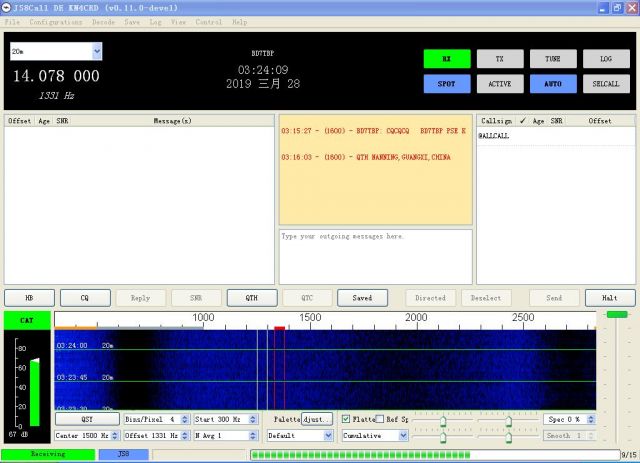Click the JS8 mode status label
Image resolution: width=640 pixels, height=463 pixels.
pyautogui.click(x=124, y=454)
